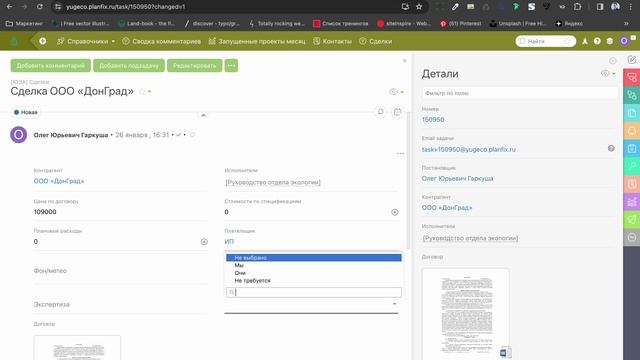640x360 pixels.
Task: Open the ООО «ДонГрад» link in the Контрагент field
Action: [x=59, y=181]
